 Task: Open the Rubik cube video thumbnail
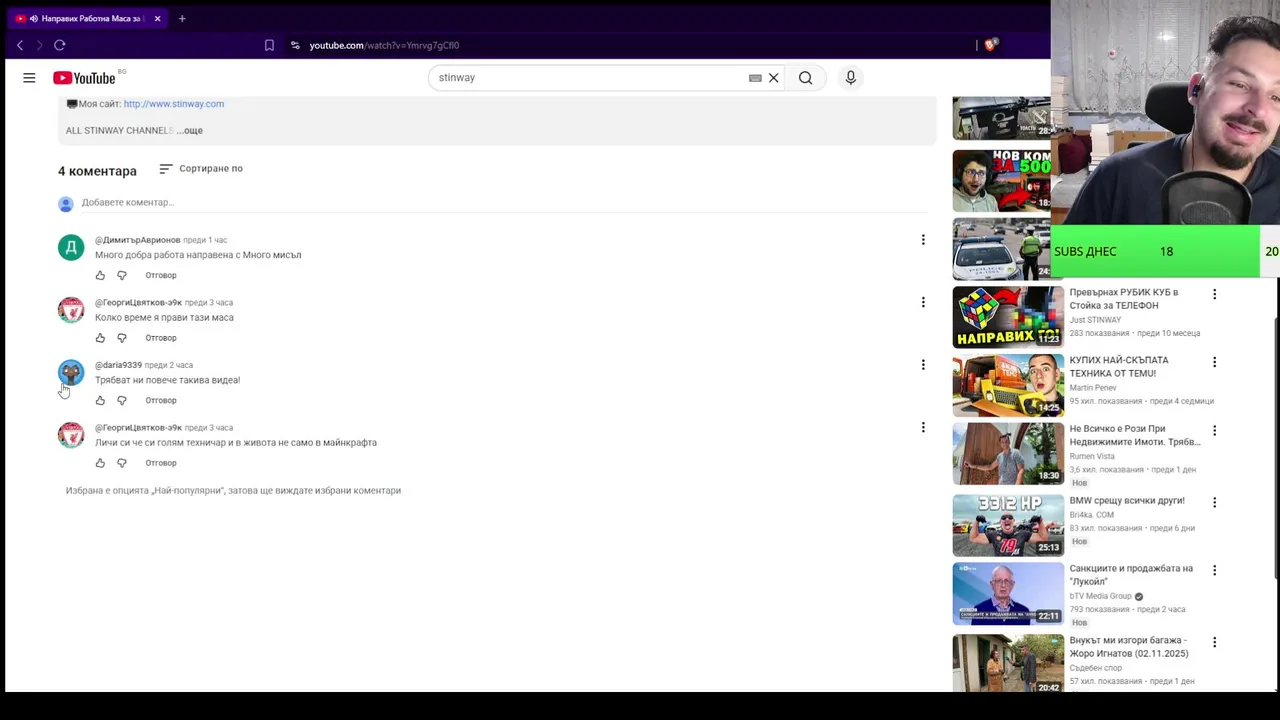[1008, 317]
